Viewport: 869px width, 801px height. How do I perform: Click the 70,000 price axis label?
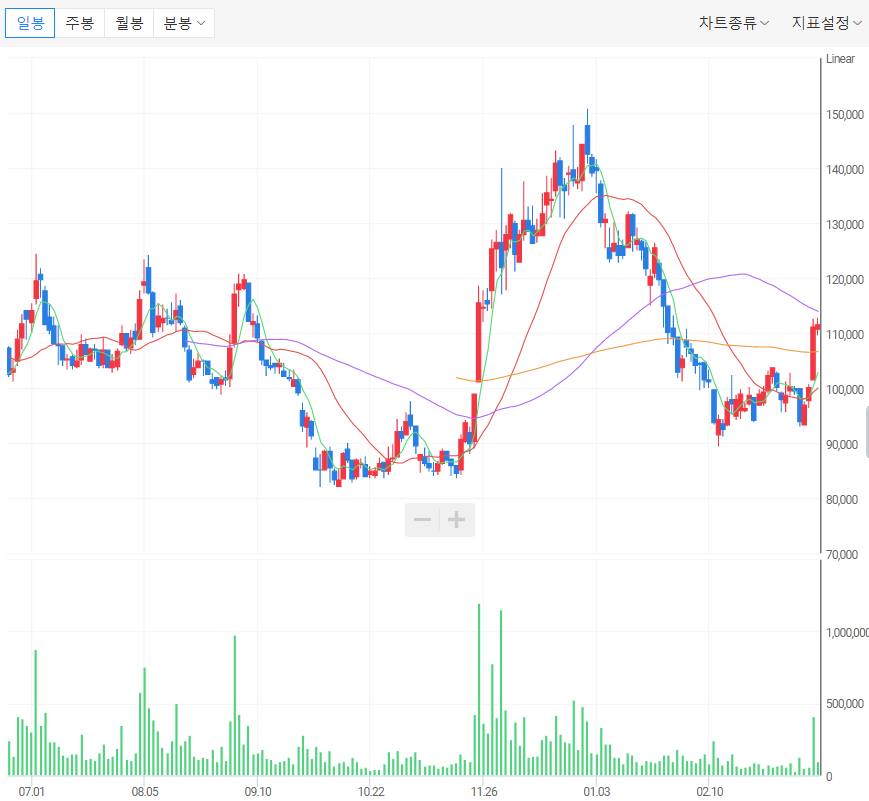(x=842, y=554)
